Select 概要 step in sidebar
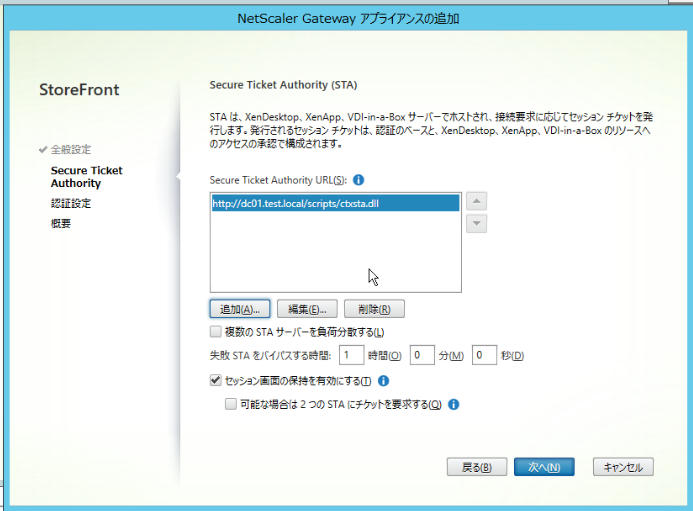 coord(61,223)
